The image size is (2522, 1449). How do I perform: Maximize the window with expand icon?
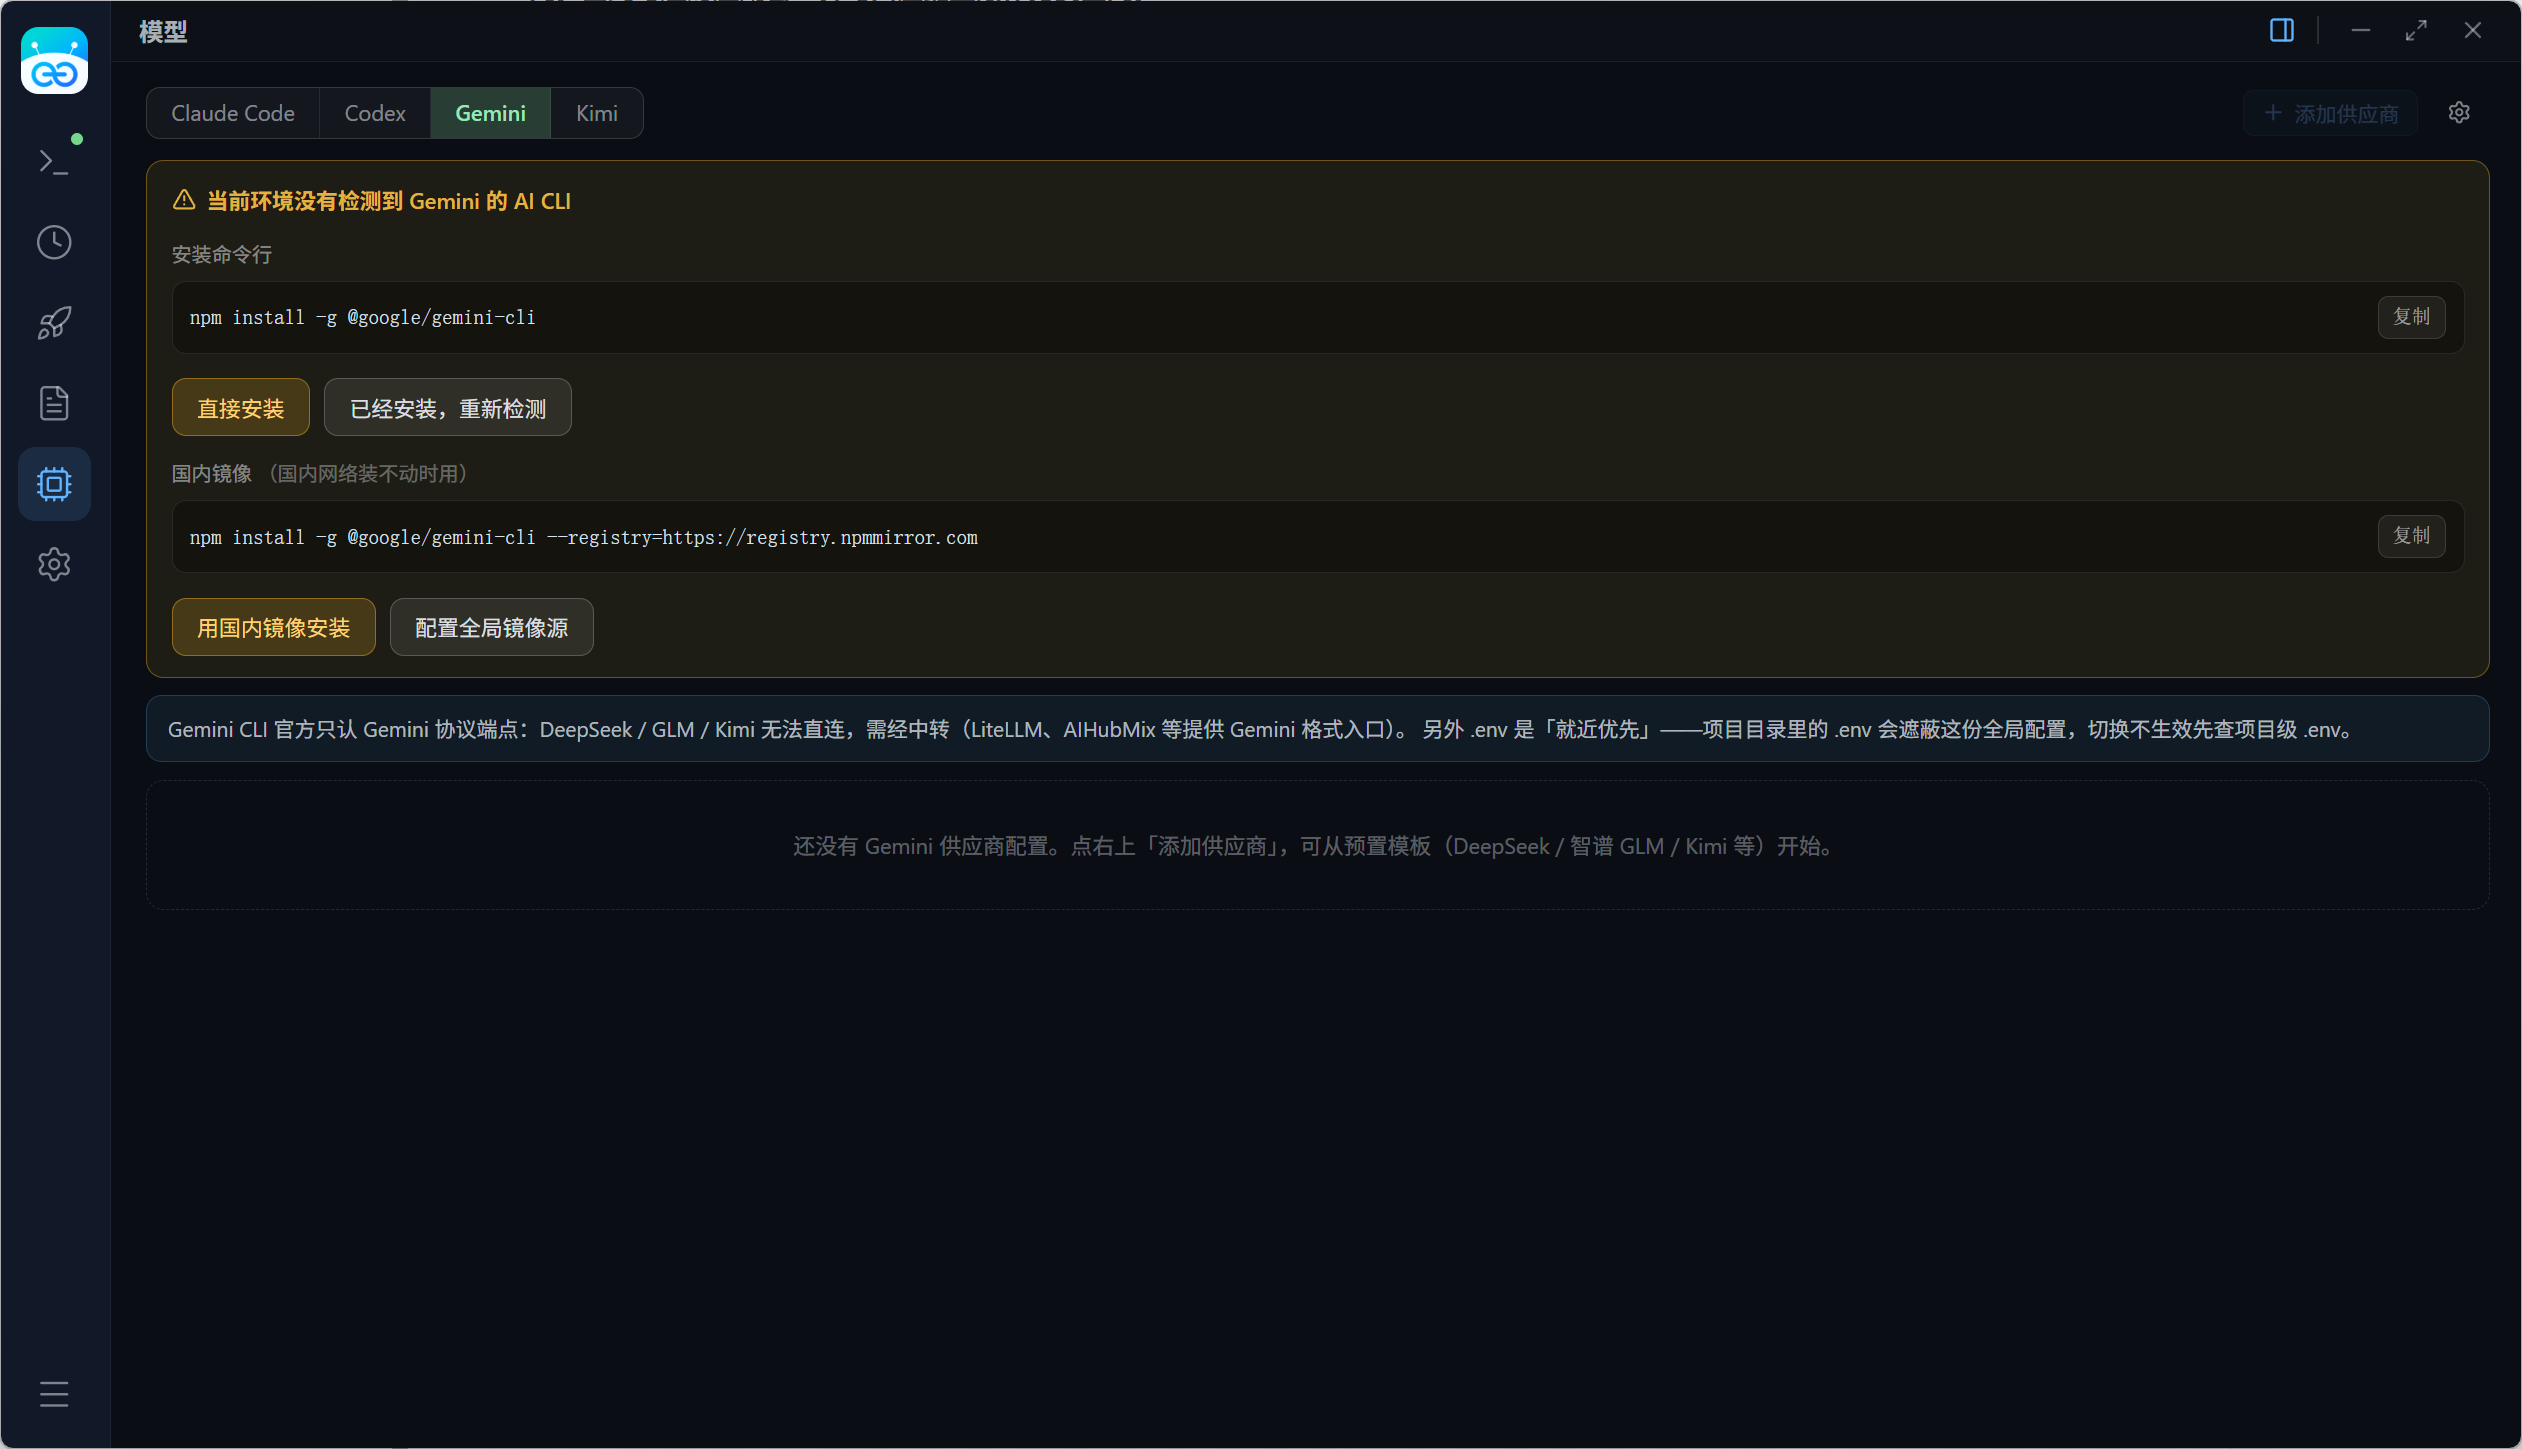[2416, 30]
